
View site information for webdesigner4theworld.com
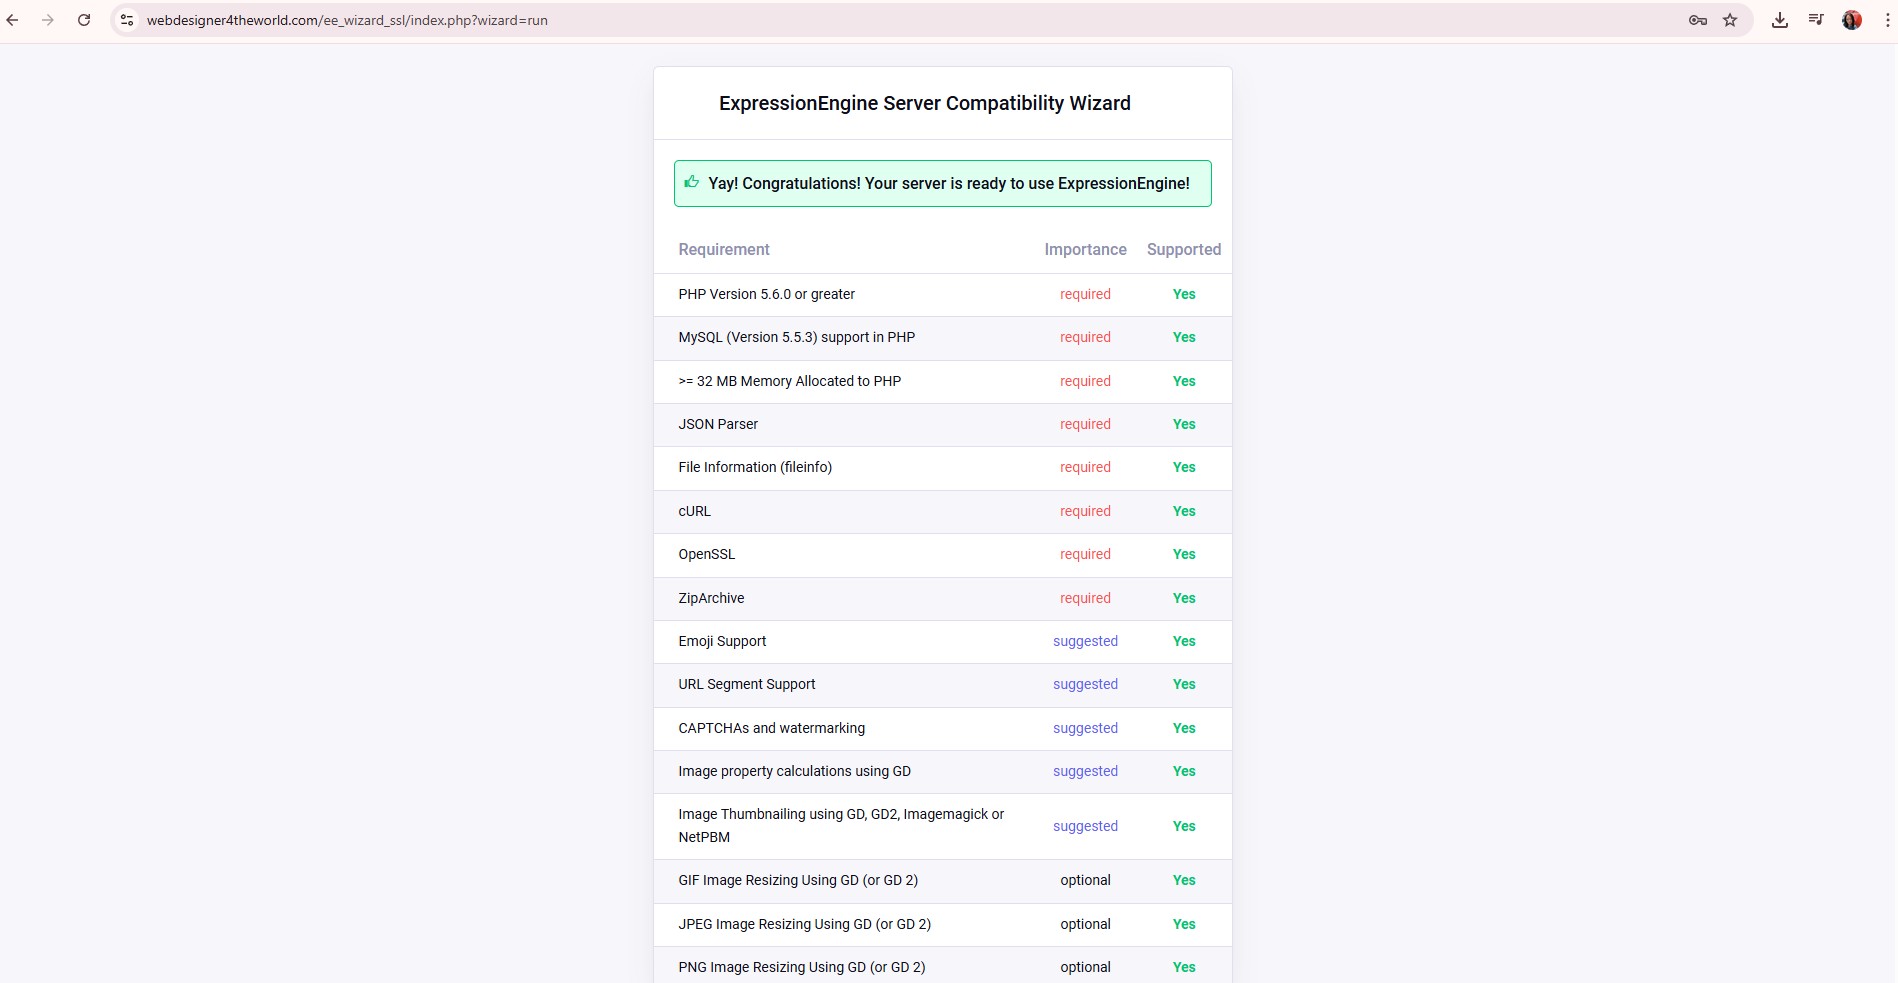coord(126,20)
